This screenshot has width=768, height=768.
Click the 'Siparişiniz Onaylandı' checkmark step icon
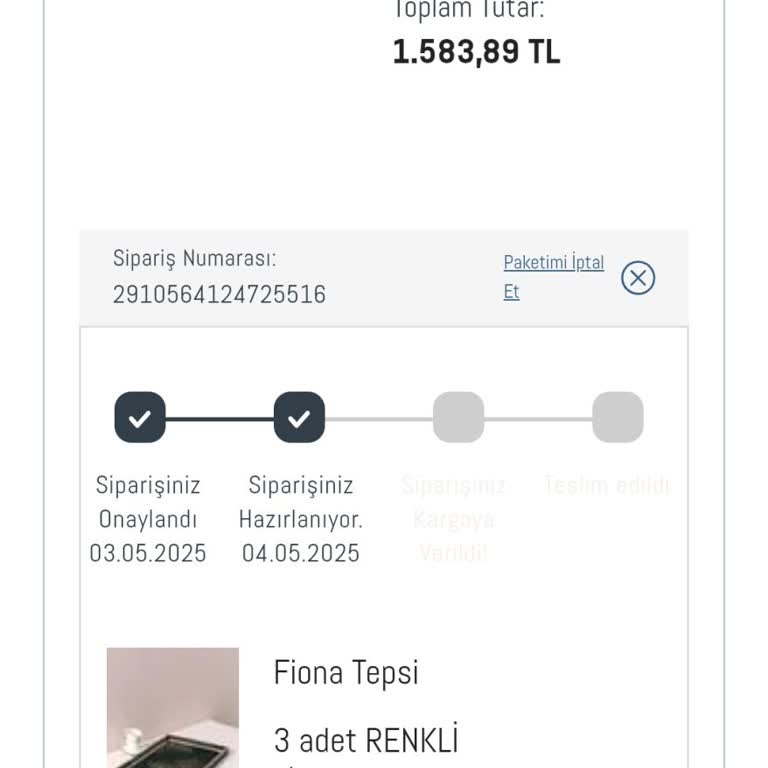(x=140, y=418)
